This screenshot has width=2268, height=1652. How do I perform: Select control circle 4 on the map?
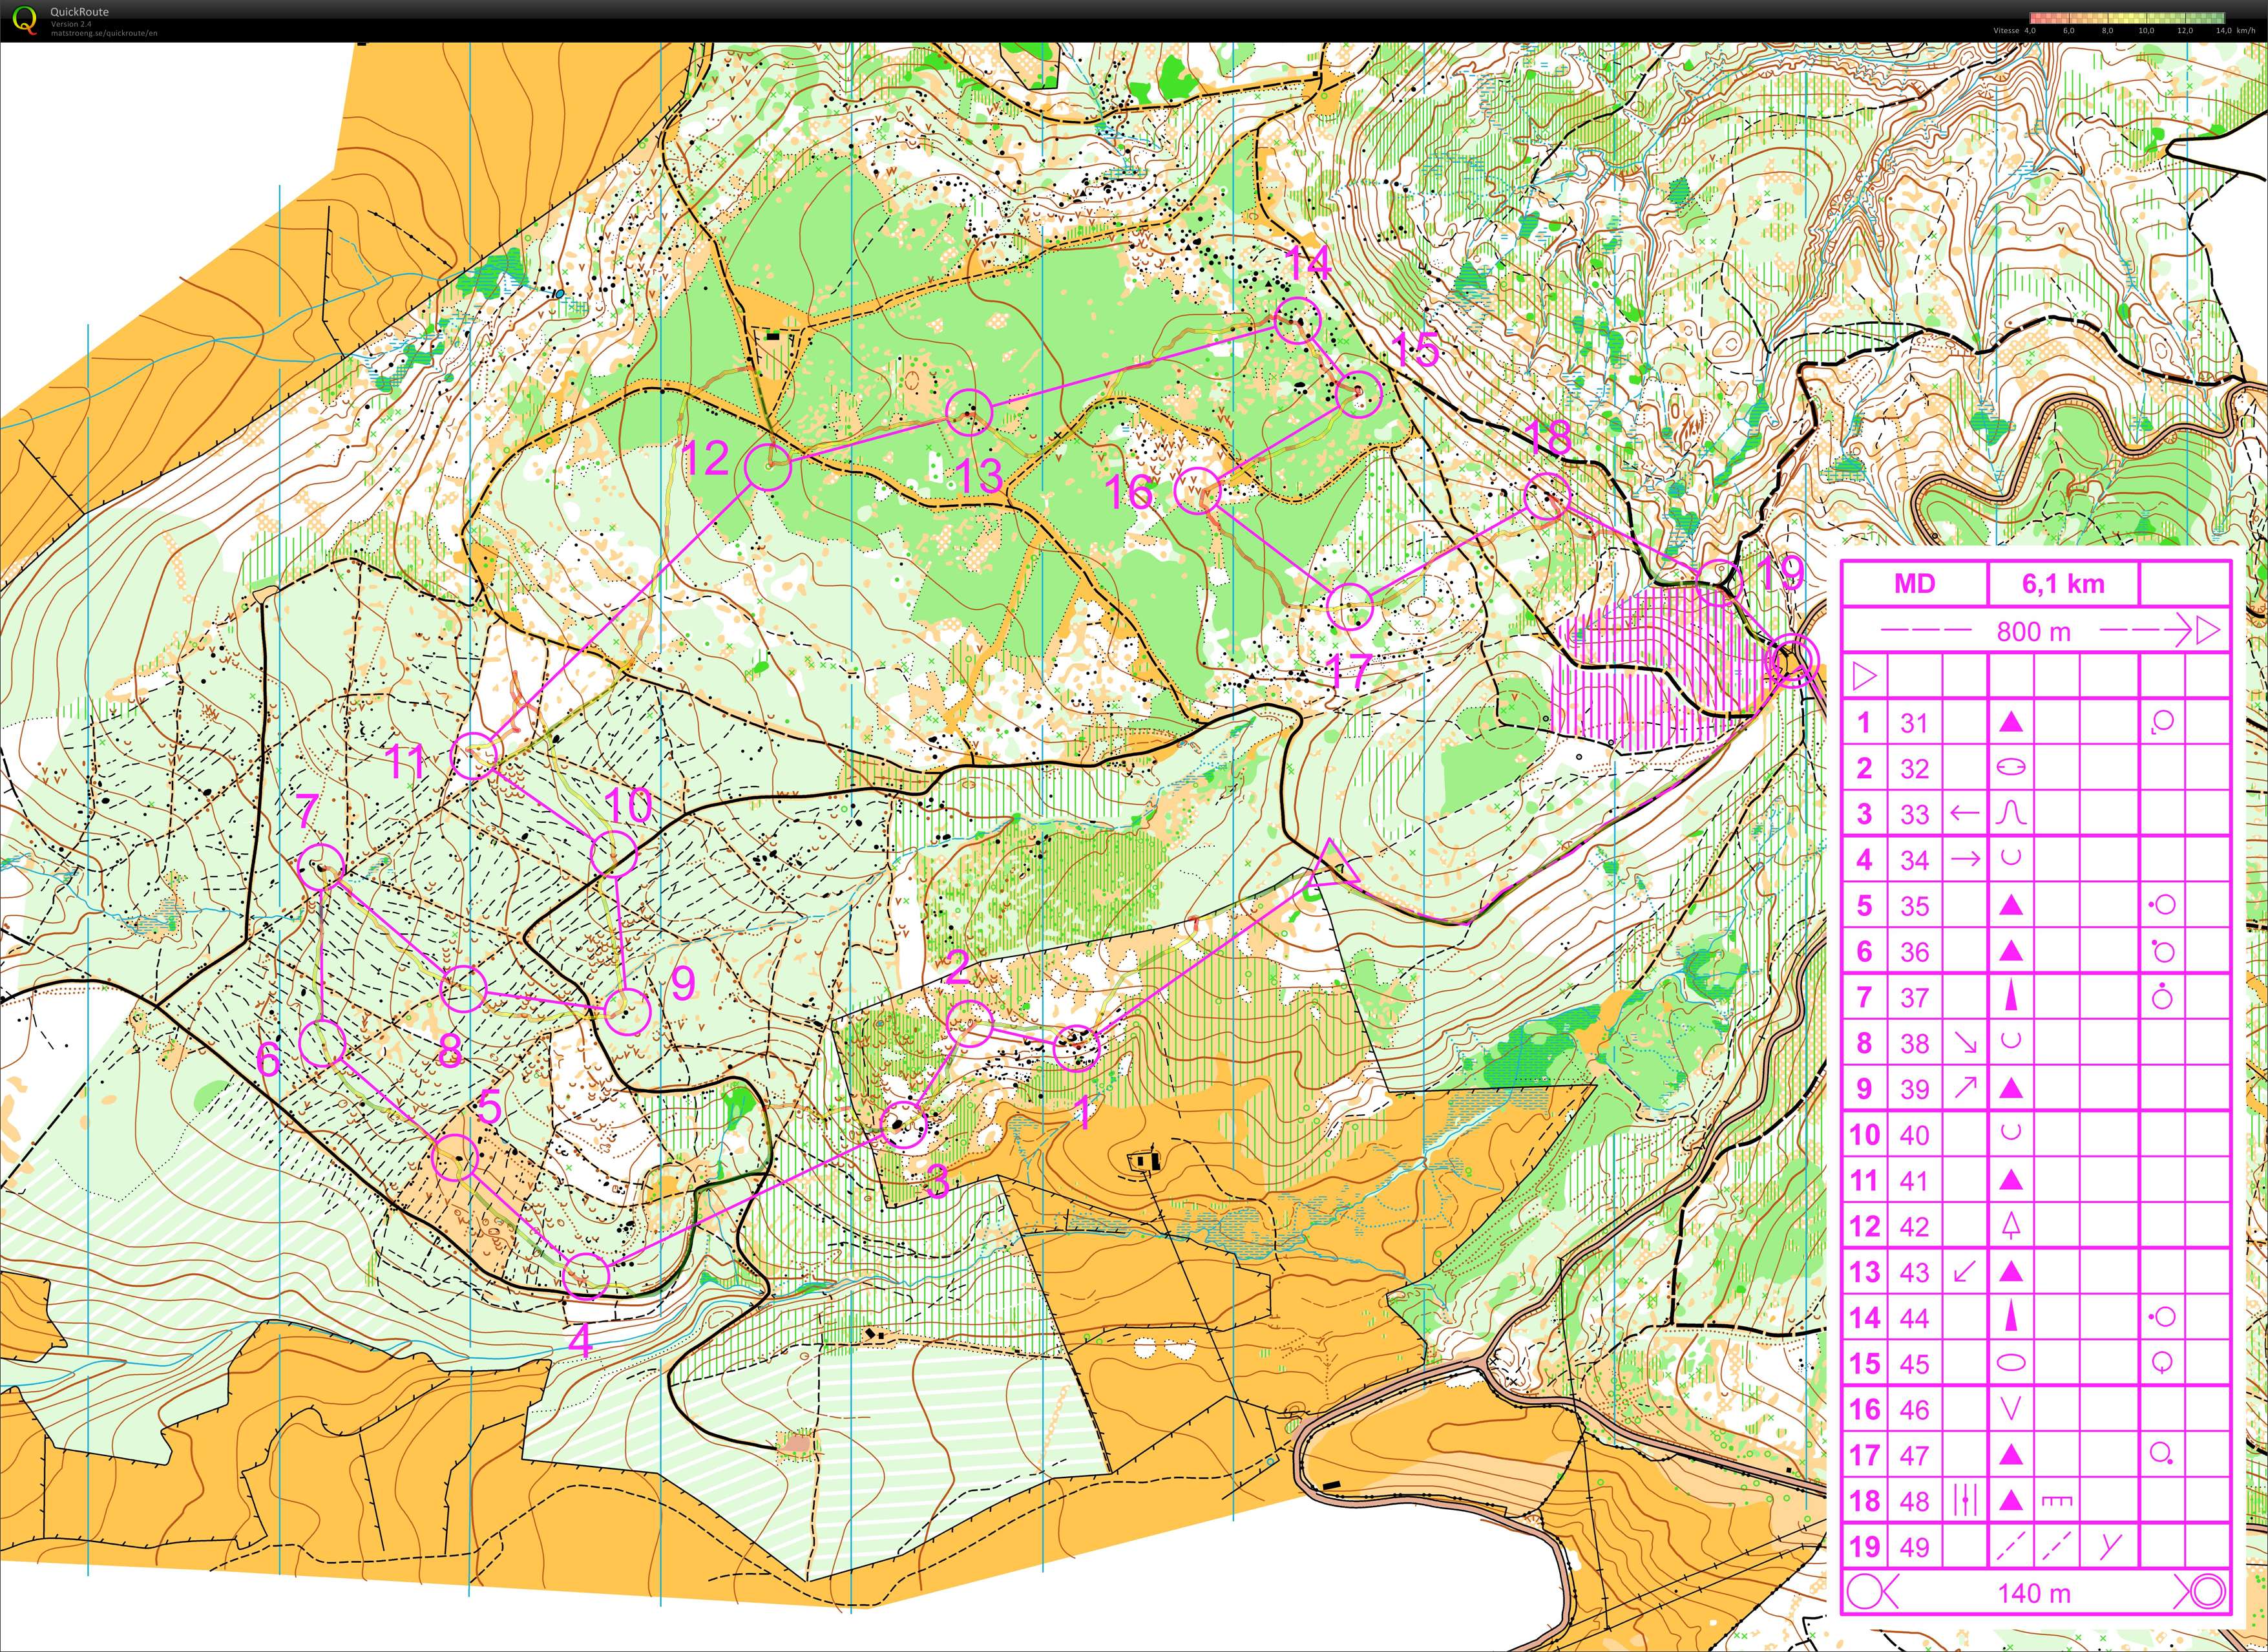coord(586,1276)
